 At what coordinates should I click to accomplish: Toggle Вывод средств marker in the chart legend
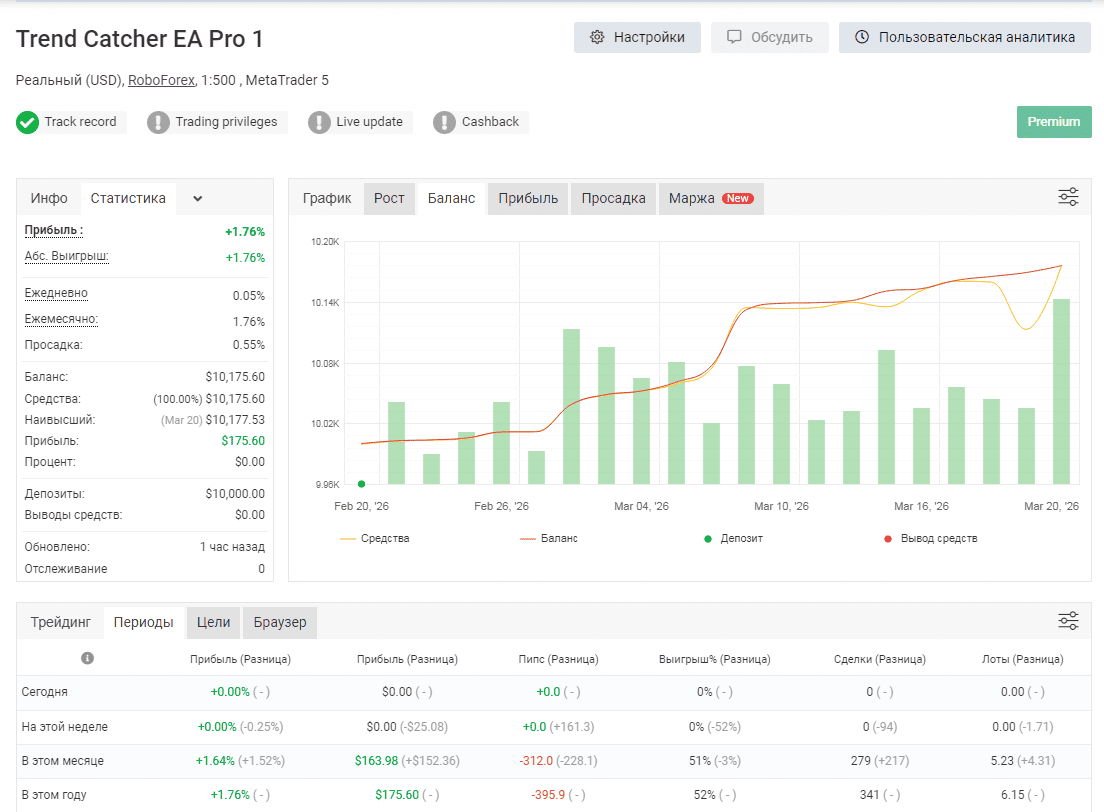click(930, 538)
